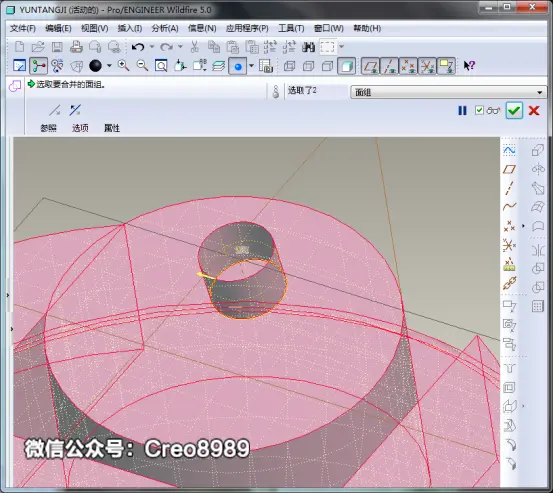Select the Zoom Out magnifier icon
The height and width of the screenshot is (493, 553).
[x=142, y=66]
